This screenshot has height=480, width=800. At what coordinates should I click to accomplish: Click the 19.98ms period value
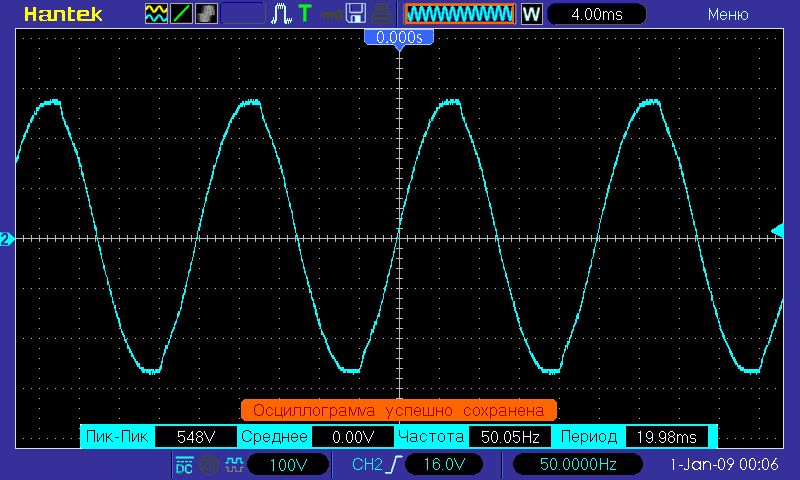tap(666, 437)
